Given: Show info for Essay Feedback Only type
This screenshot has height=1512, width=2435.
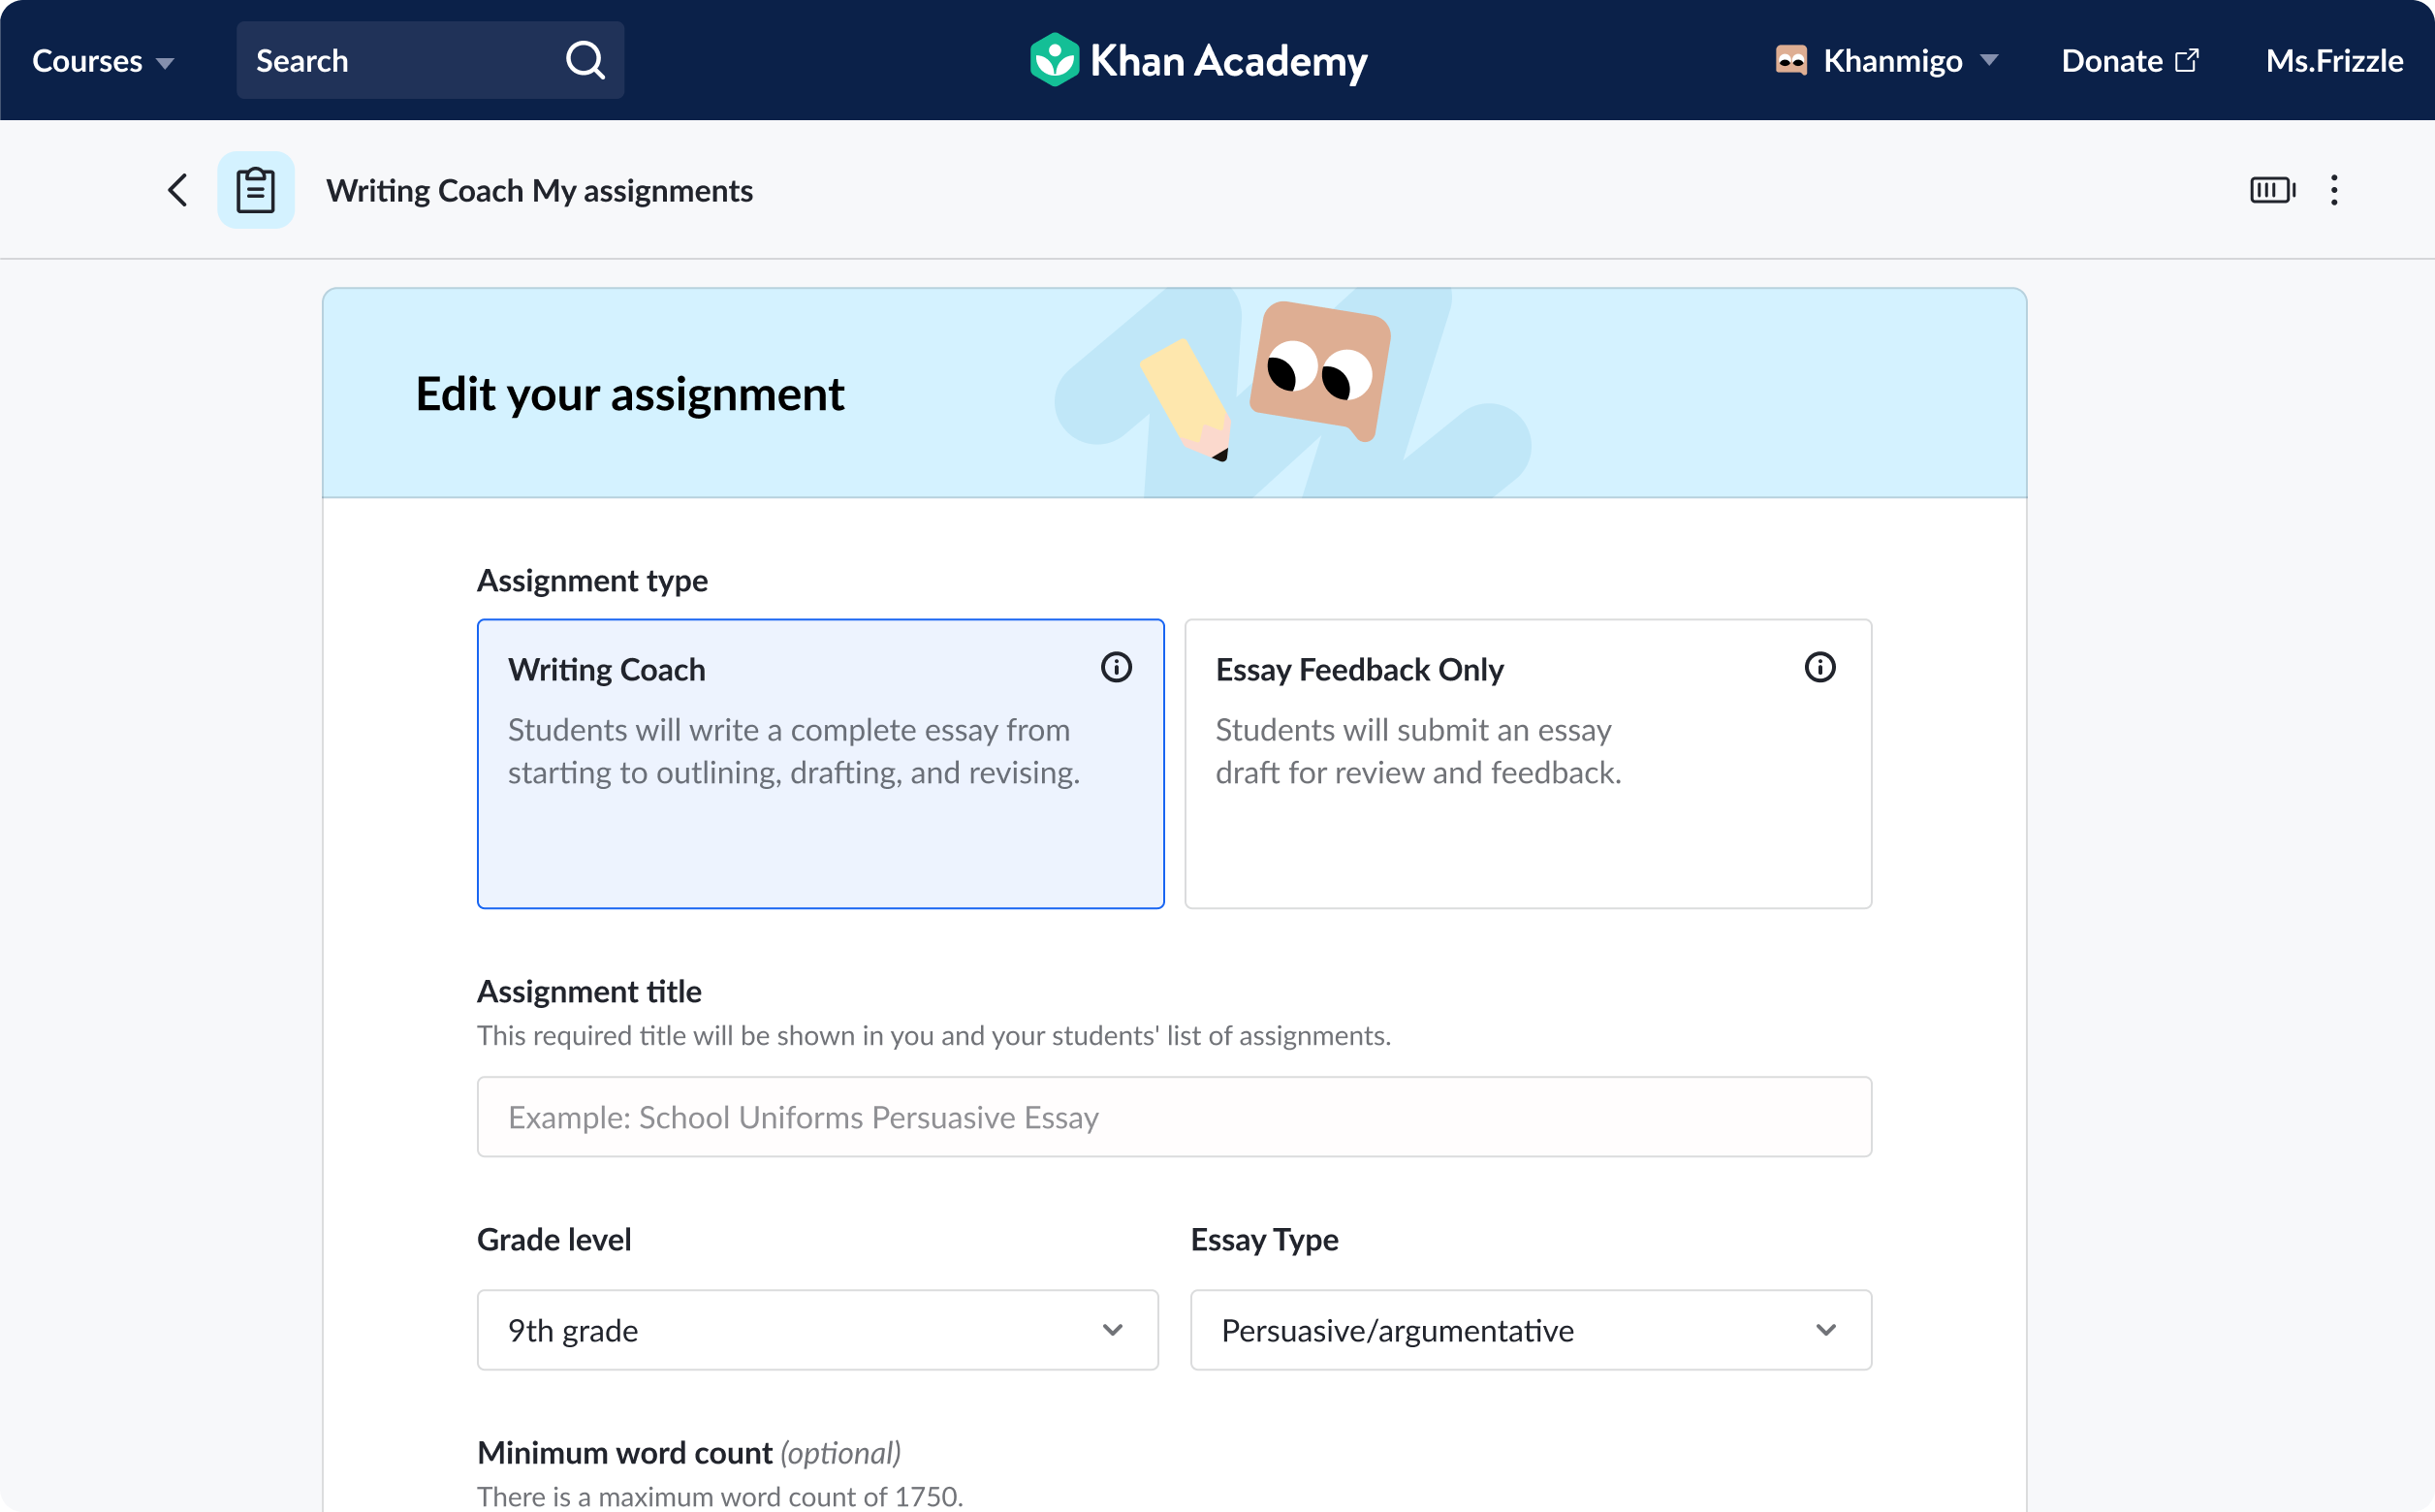Looking at the screenshot, I should pos(1820,667).
